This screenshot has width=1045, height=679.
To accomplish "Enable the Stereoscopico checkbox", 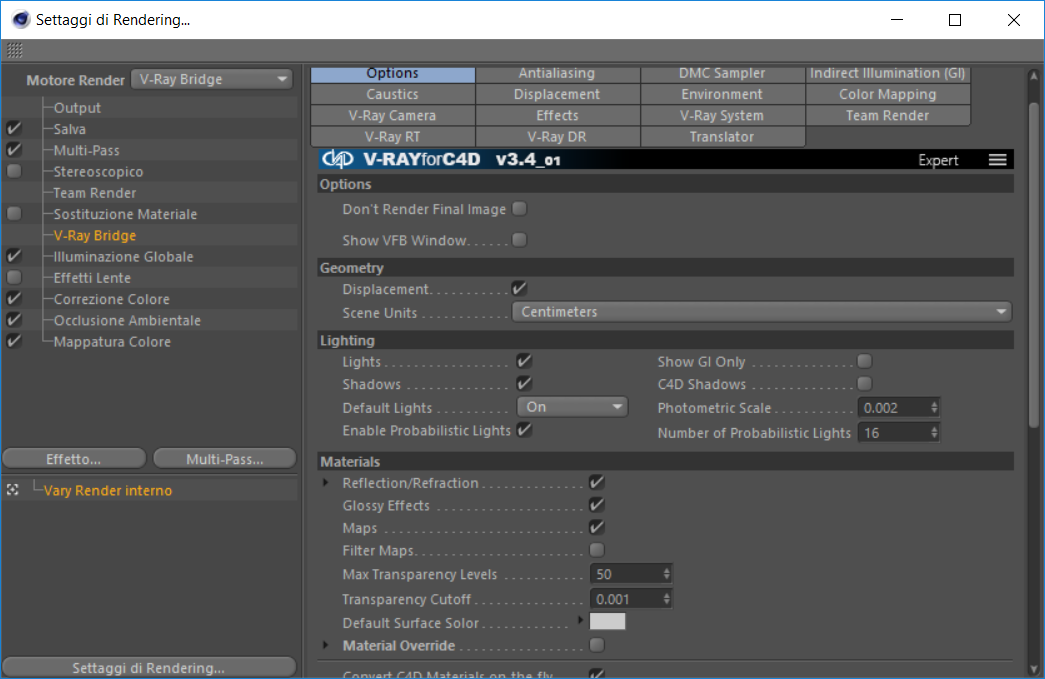I will point(14,171).
